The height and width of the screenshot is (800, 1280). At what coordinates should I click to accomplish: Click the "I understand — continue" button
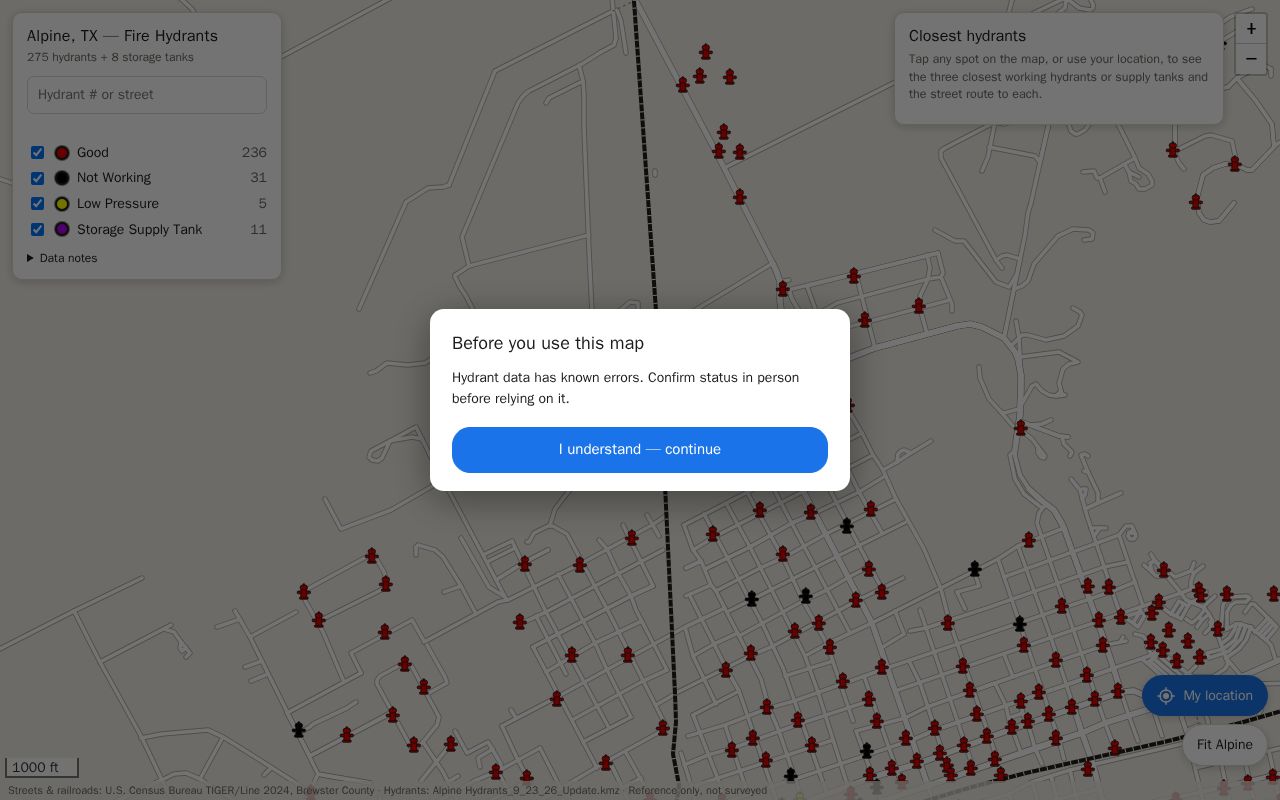(x=640, y=450)
